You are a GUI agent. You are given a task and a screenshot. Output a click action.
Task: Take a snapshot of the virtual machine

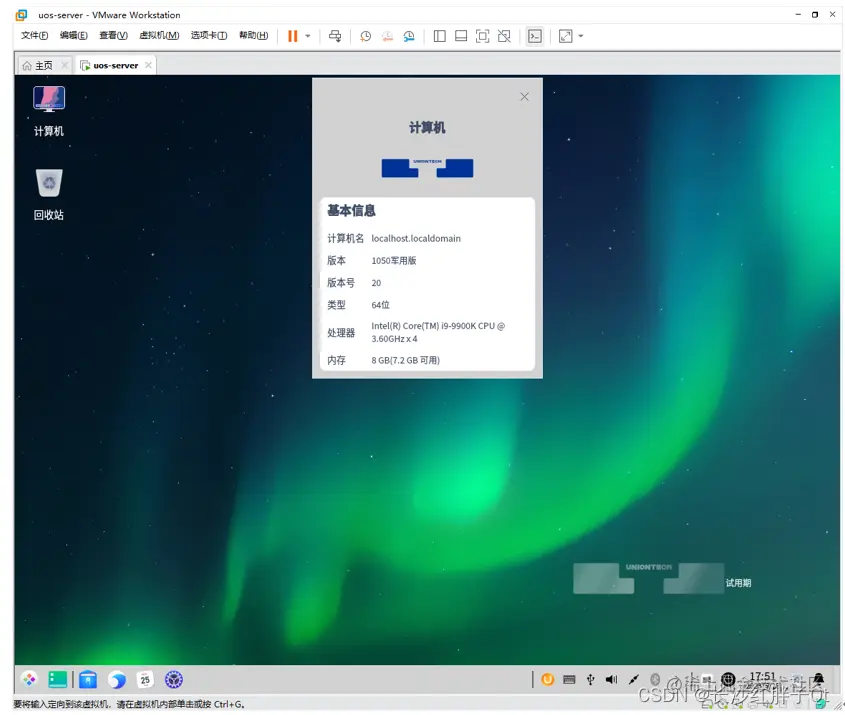pos(365,36)
